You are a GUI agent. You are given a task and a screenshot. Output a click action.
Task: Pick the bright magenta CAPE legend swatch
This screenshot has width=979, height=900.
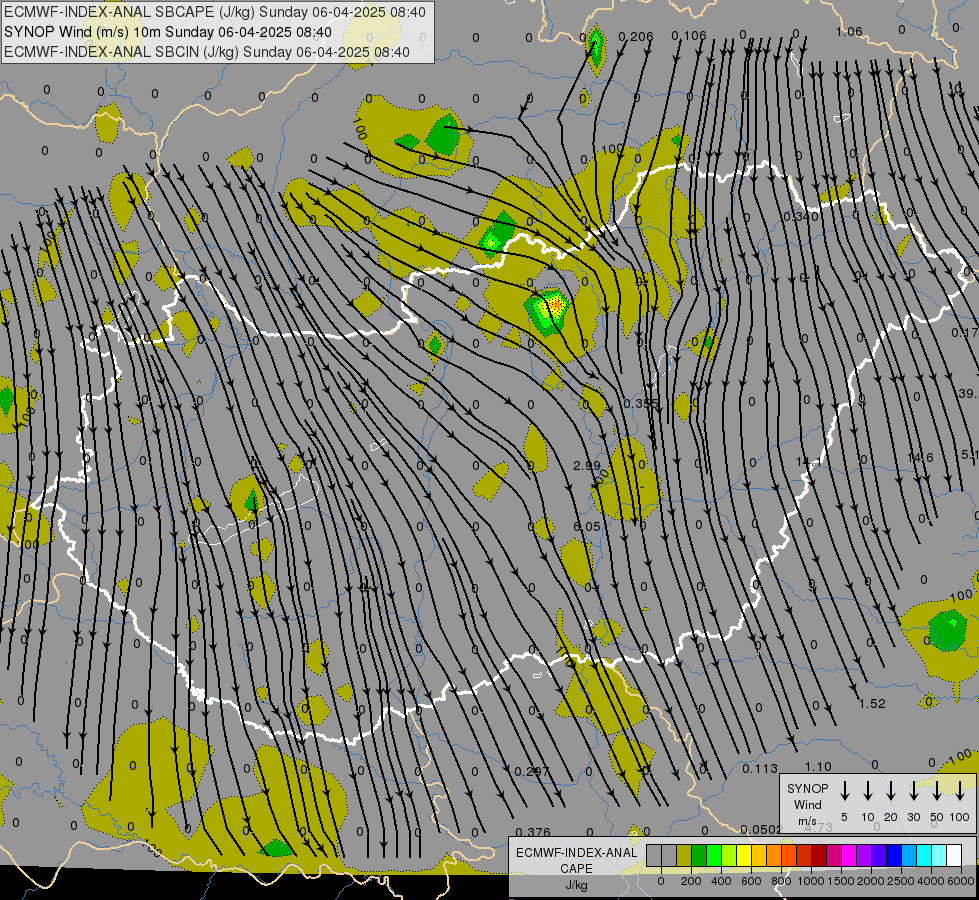(x=849, y=856)
